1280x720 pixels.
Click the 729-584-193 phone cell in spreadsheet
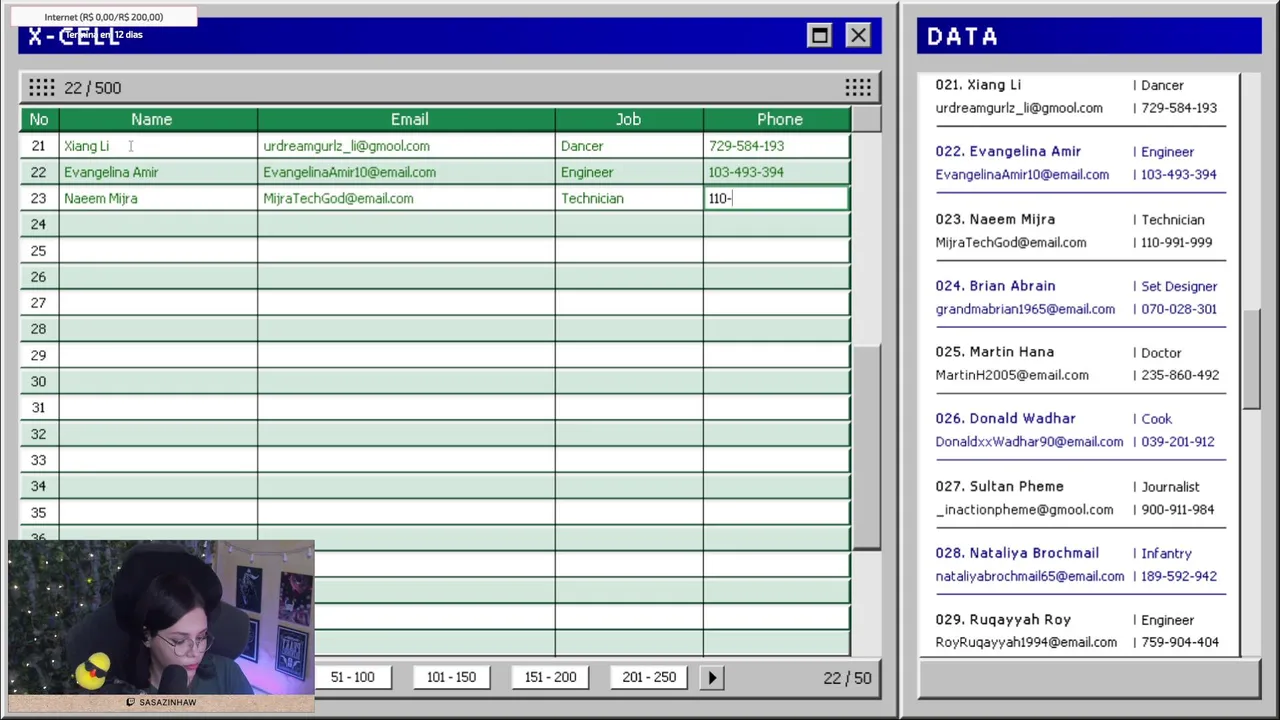coord(777,146)
